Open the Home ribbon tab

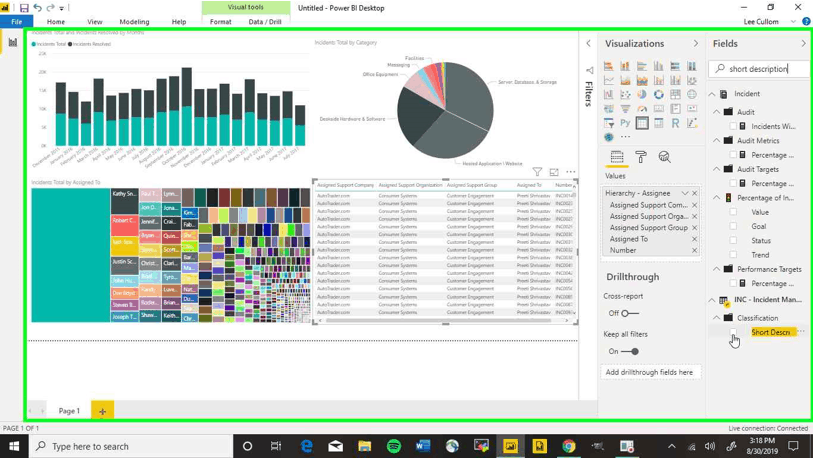pyautogui.click(x=56, y=22)
